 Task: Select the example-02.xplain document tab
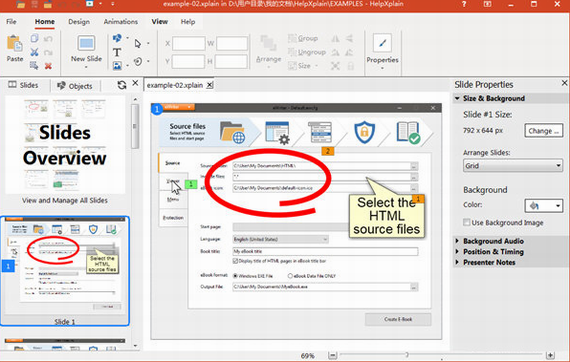[175, 85]
